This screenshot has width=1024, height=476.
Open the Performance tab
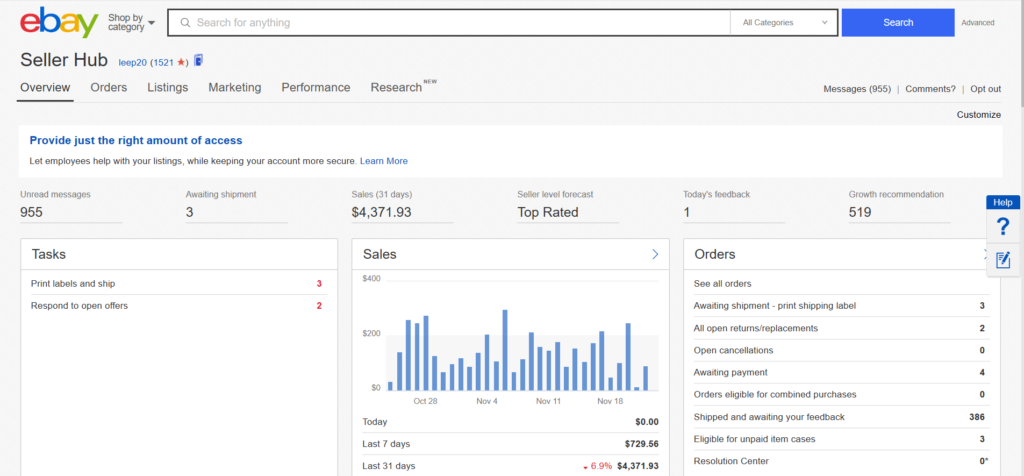[315, 87]
